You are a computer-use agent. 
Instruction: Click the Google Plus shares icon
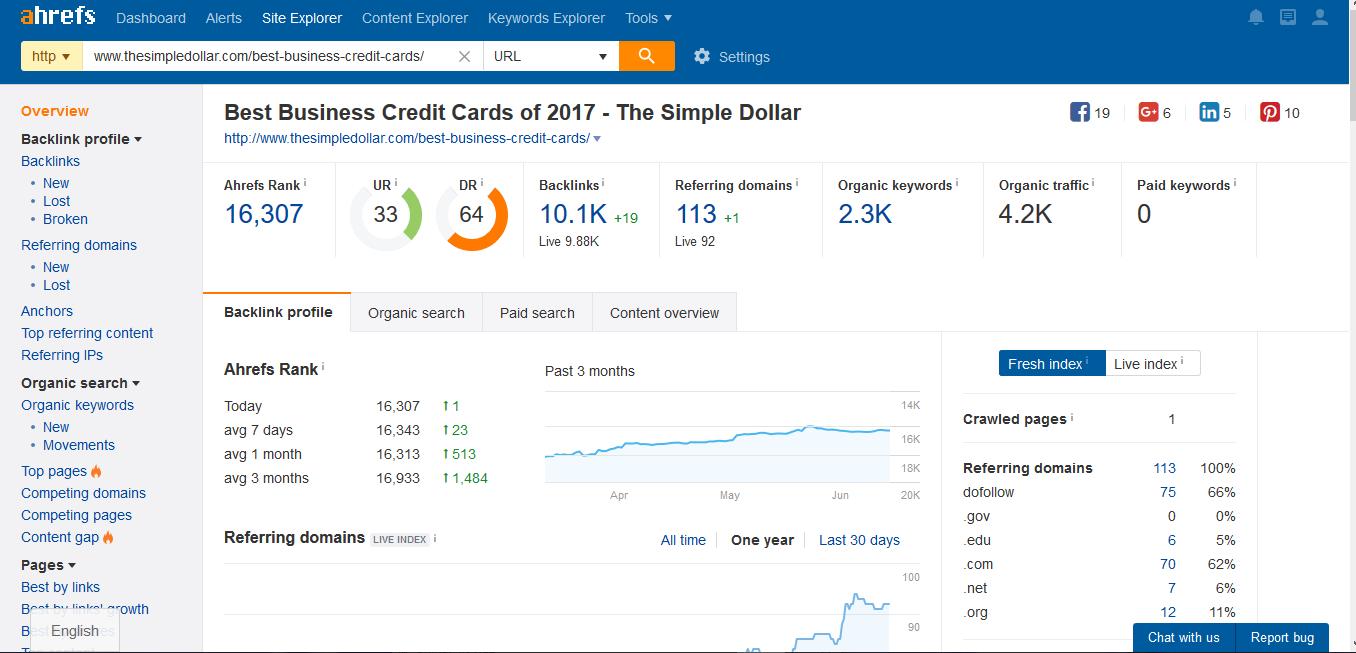pyautogui.click(x=1148, y=112)
